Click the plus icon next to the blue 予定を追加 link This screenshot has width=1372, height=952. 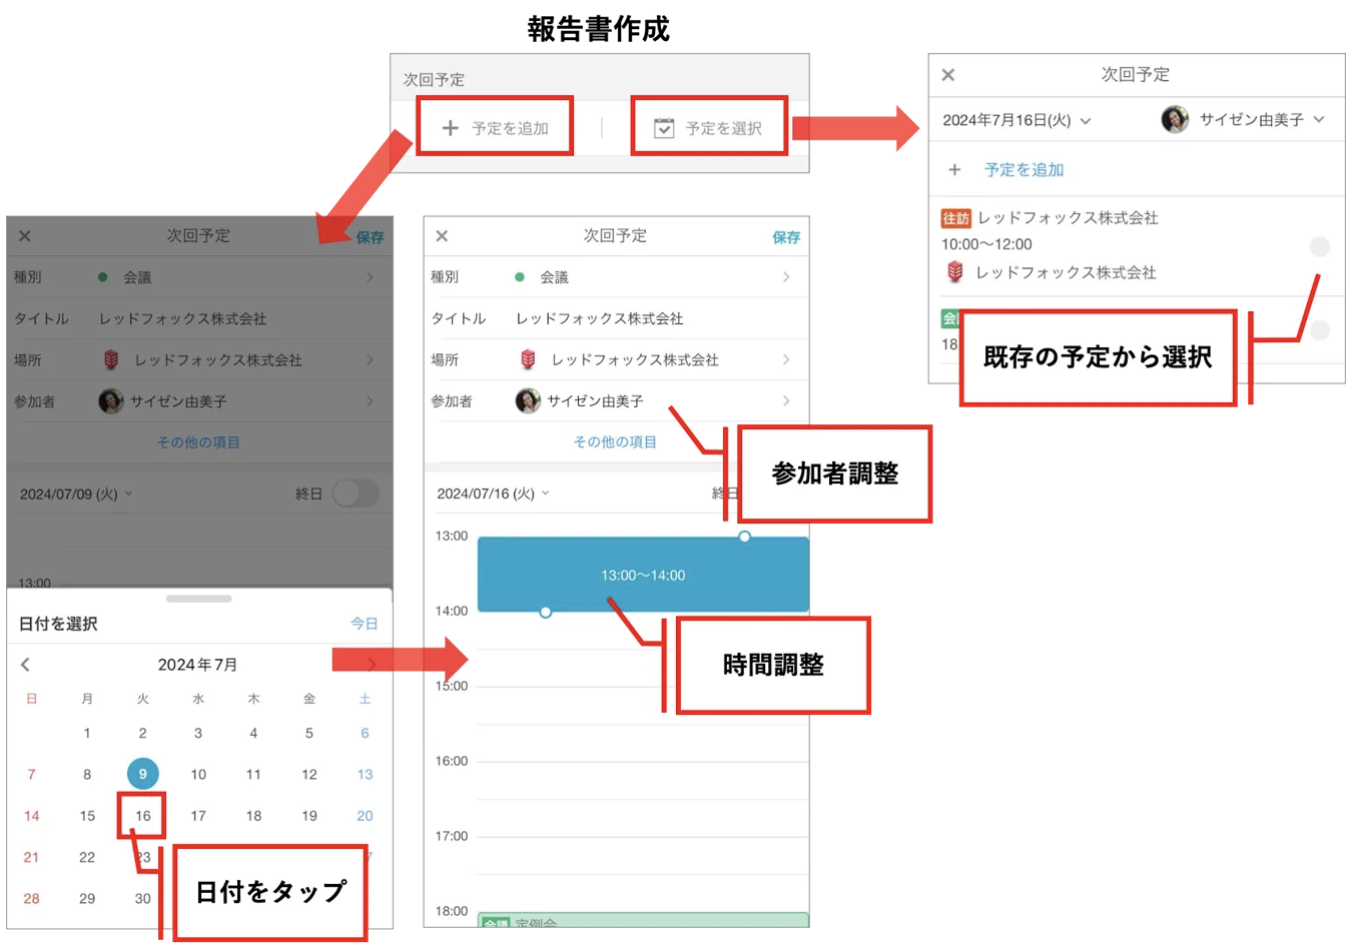955,170
